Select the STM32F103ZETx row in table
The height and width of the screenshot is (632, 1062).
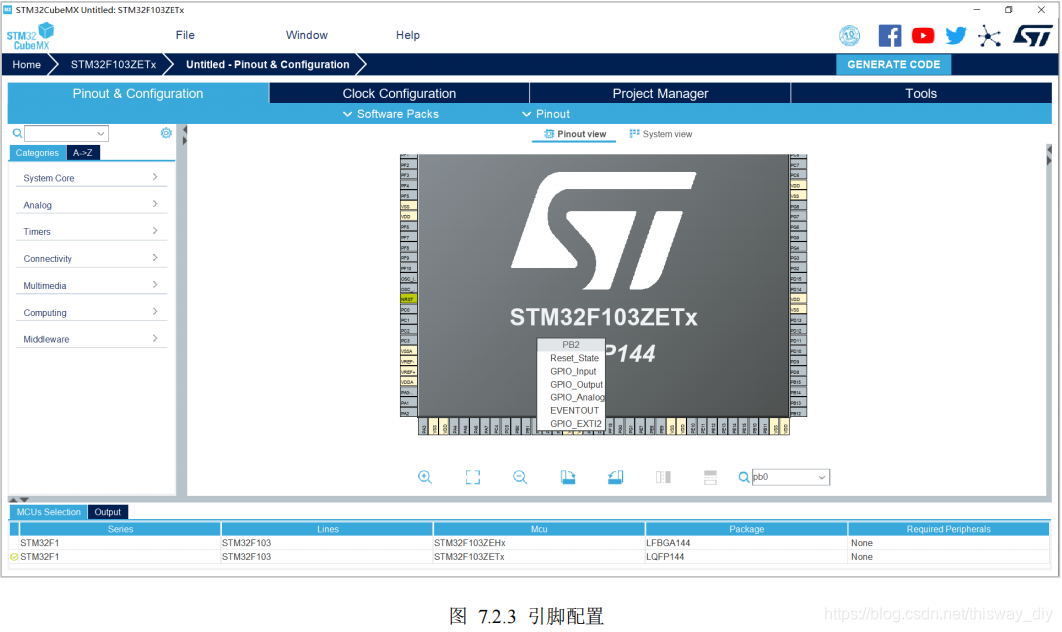[530, 557]
